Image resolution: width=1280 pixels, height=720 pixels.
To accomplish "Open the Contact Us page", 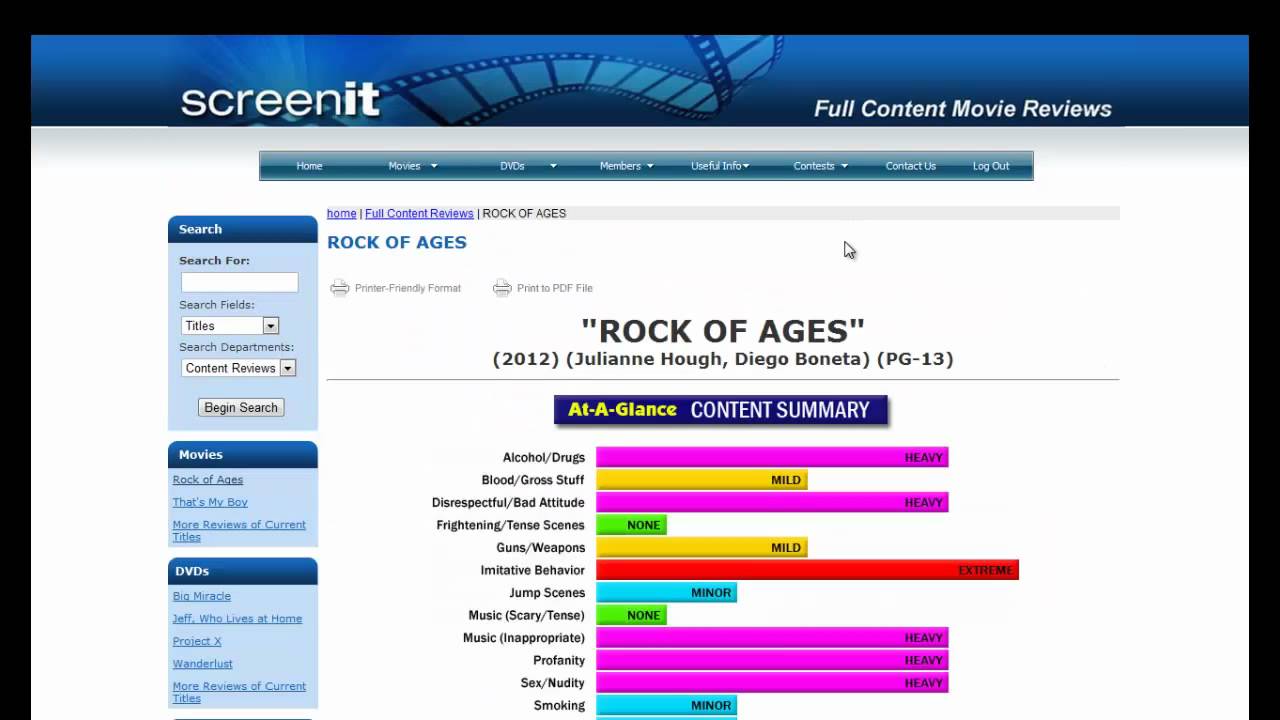I will tap(910, 166).
